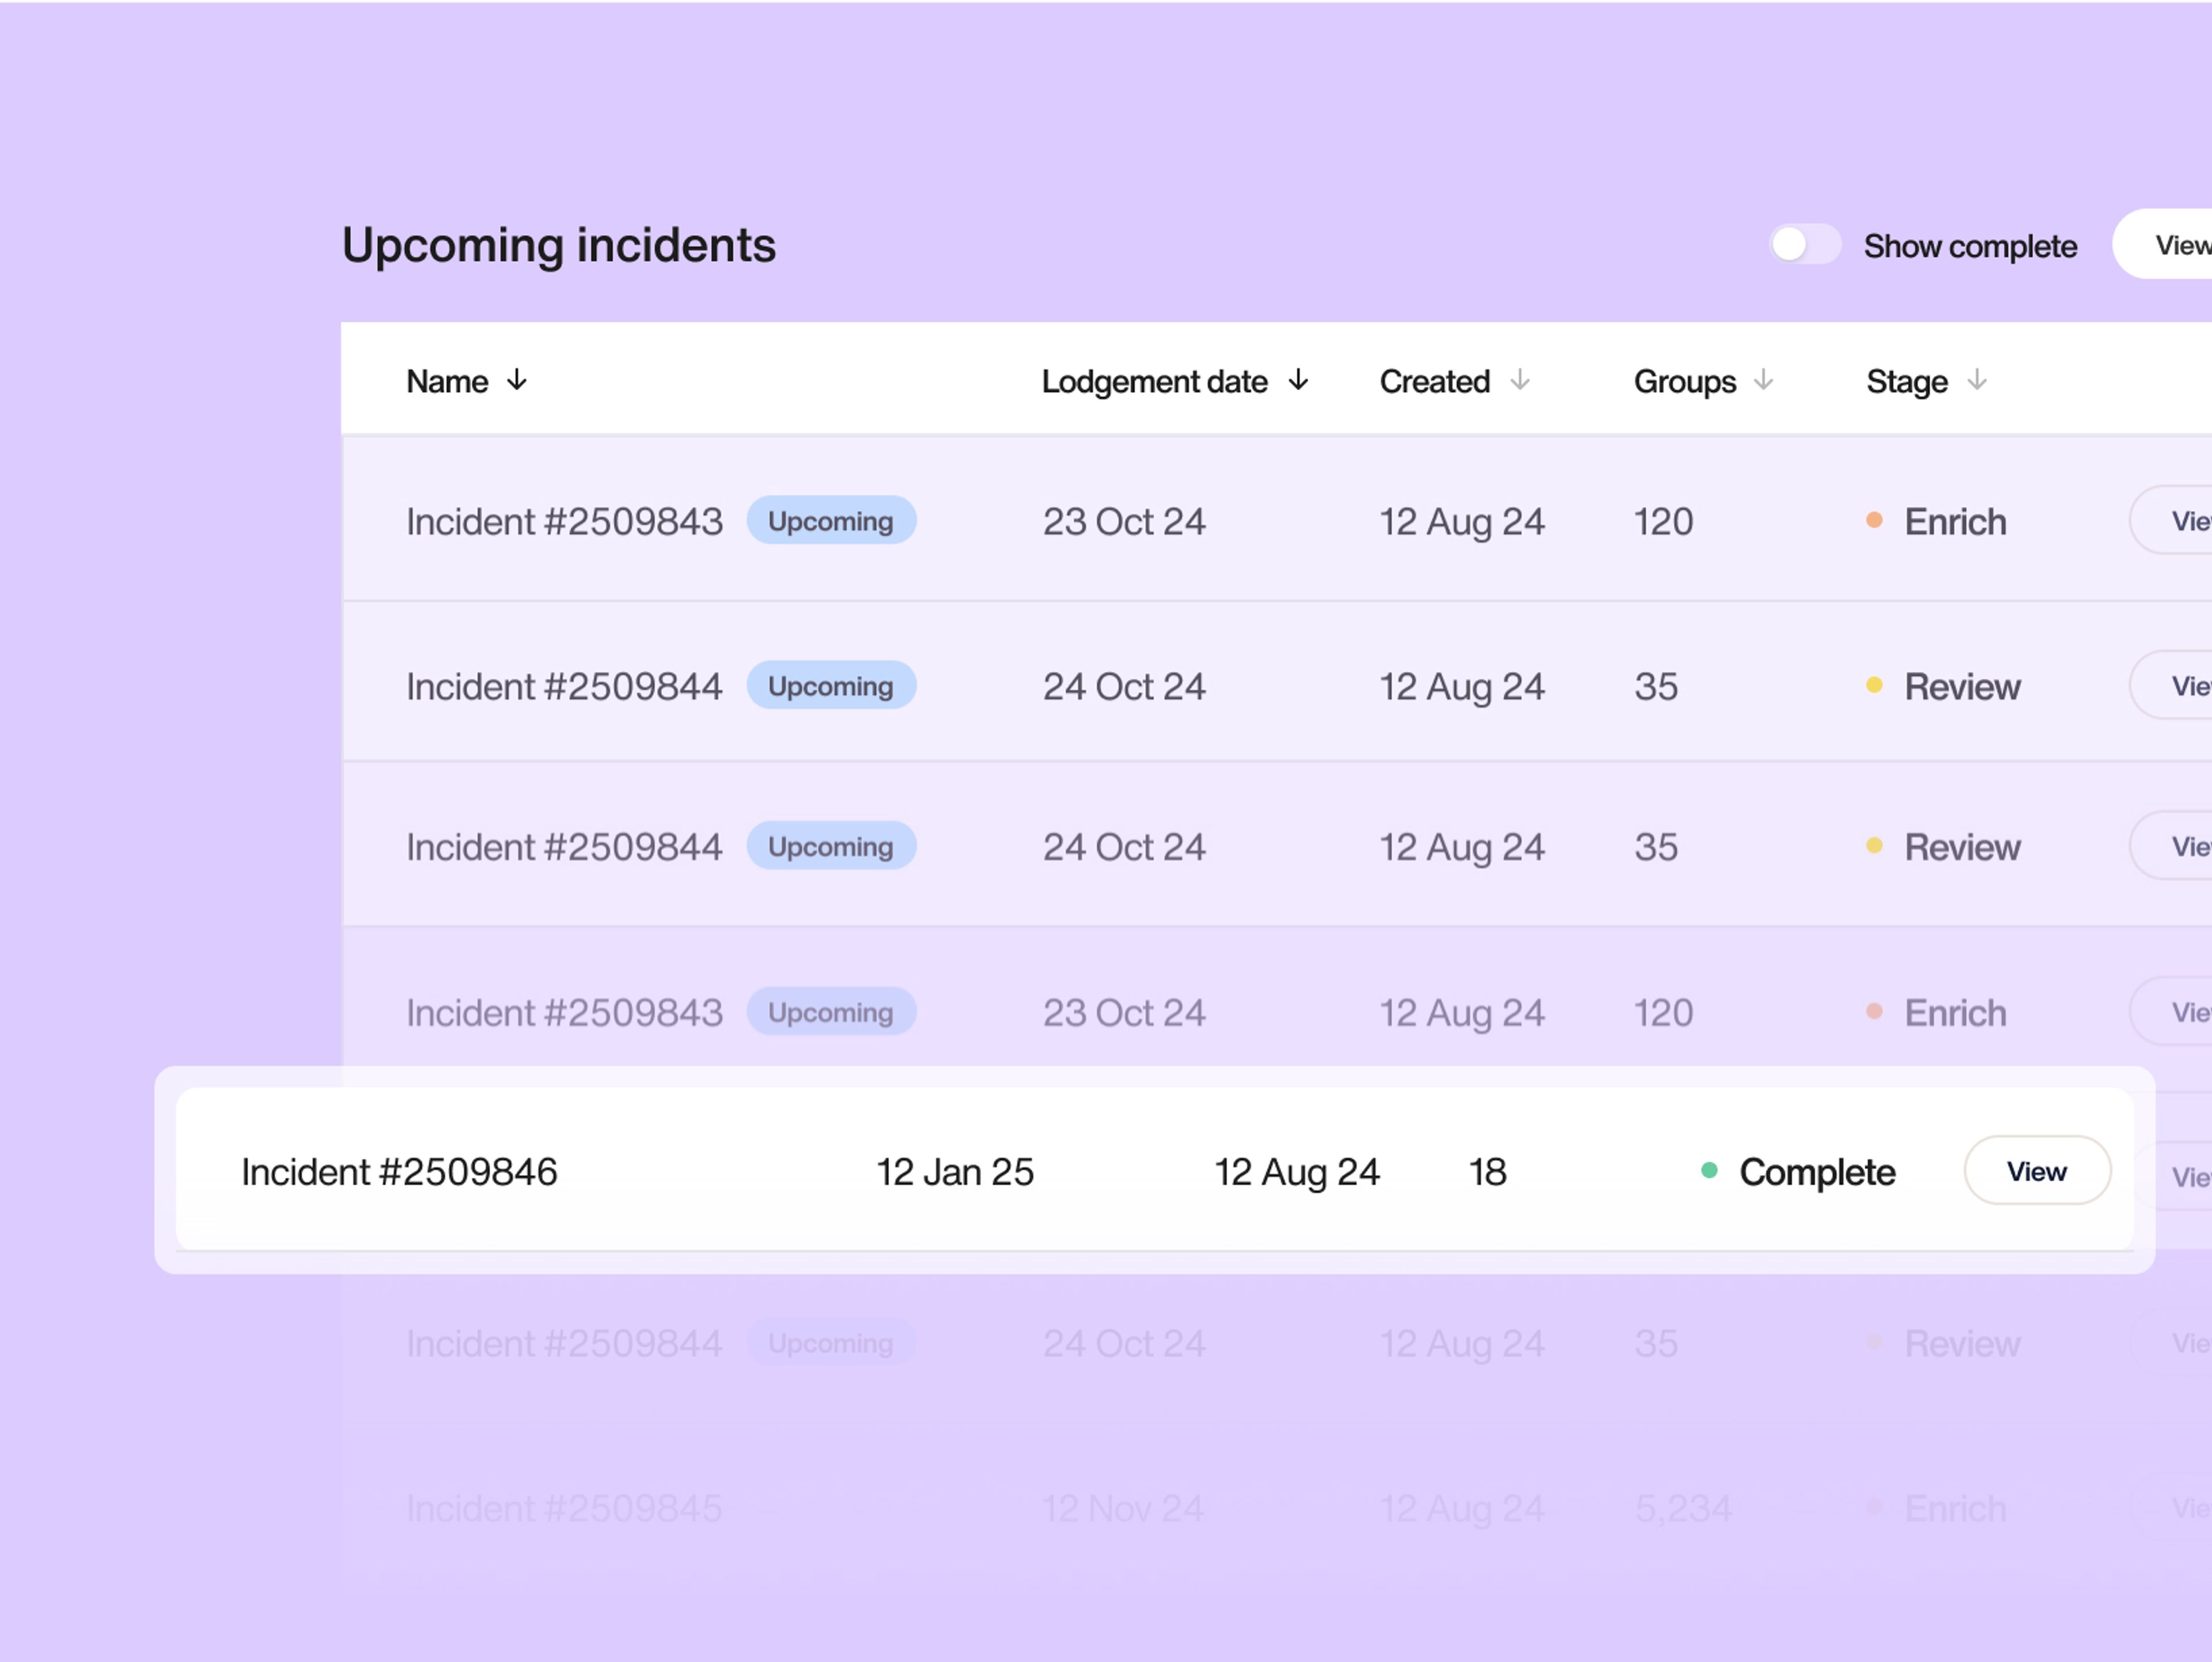Sort by the Created column header

pyautogui.click(x=1434, y=382)
